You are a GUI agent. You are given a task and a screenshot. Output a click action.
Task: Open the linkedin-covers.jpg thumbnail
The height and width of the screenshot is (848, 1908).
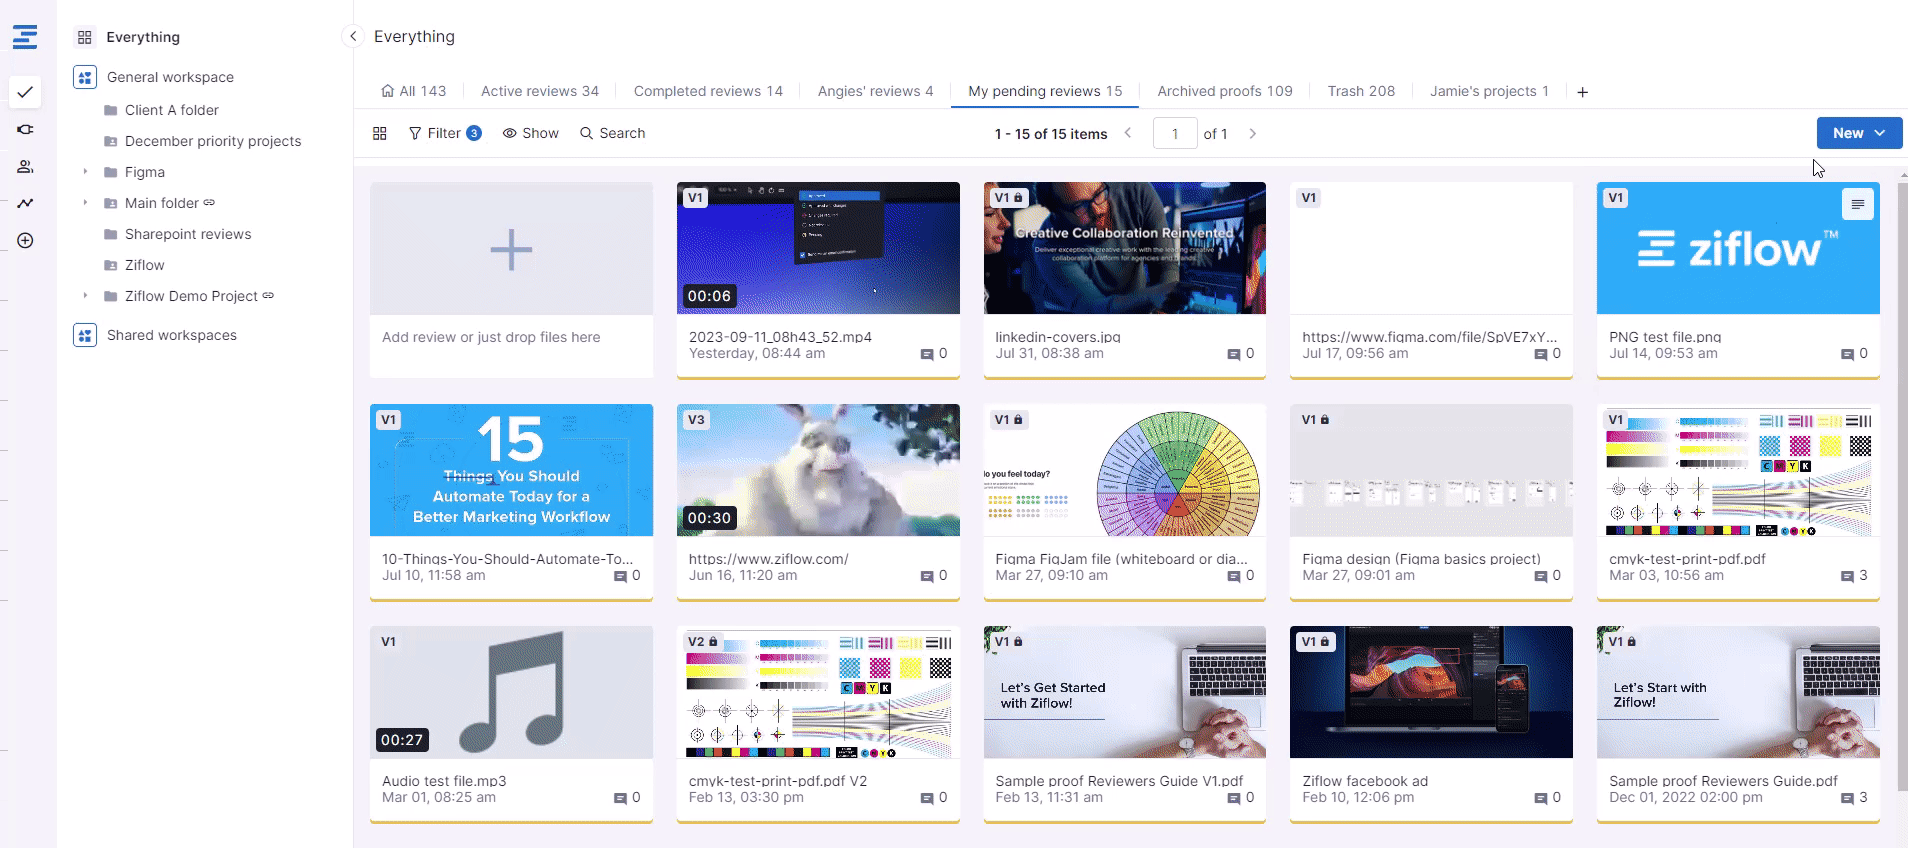point(1125,248)
